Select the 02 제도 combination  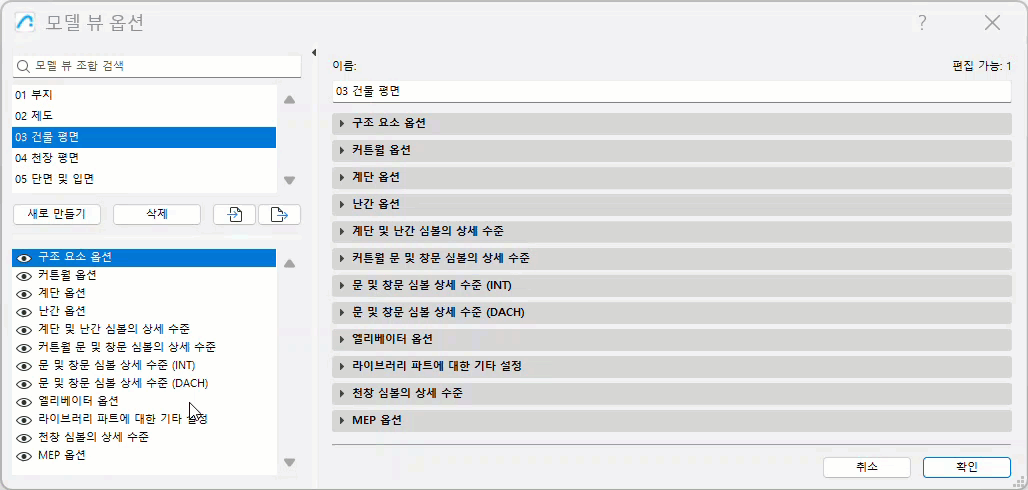point(144,116)
